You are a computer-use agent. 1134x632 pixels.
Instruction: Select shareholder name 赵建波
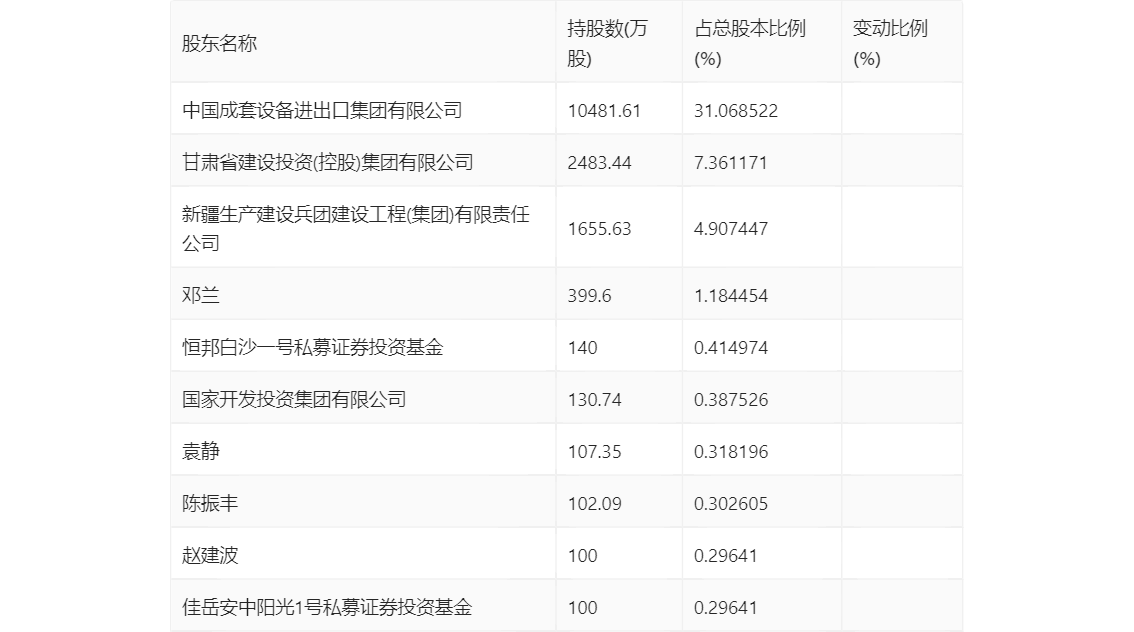click(x=210, y=556)
